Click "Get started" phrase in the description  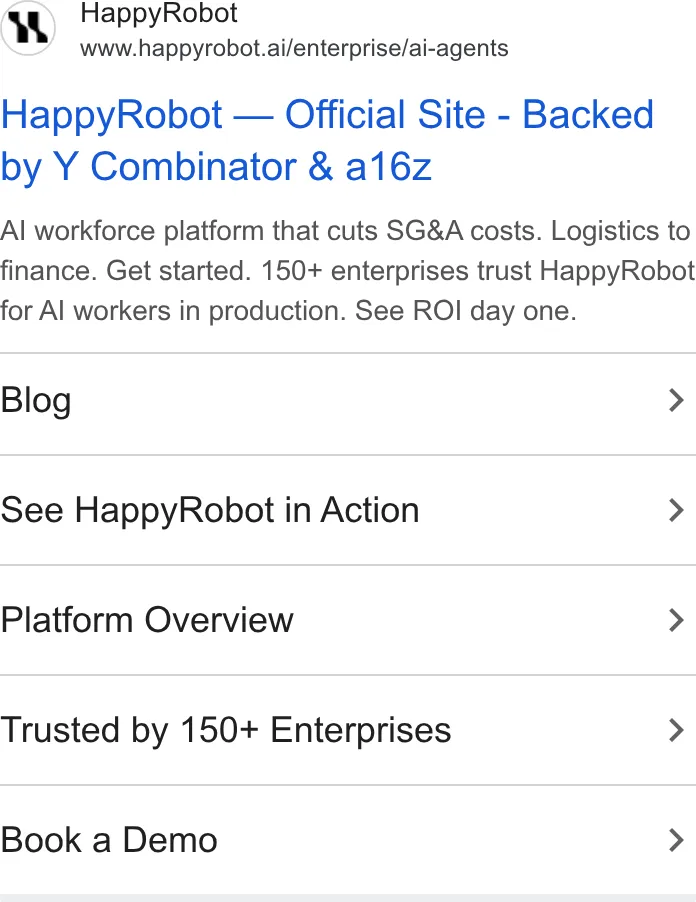click(x=178, y=271)
